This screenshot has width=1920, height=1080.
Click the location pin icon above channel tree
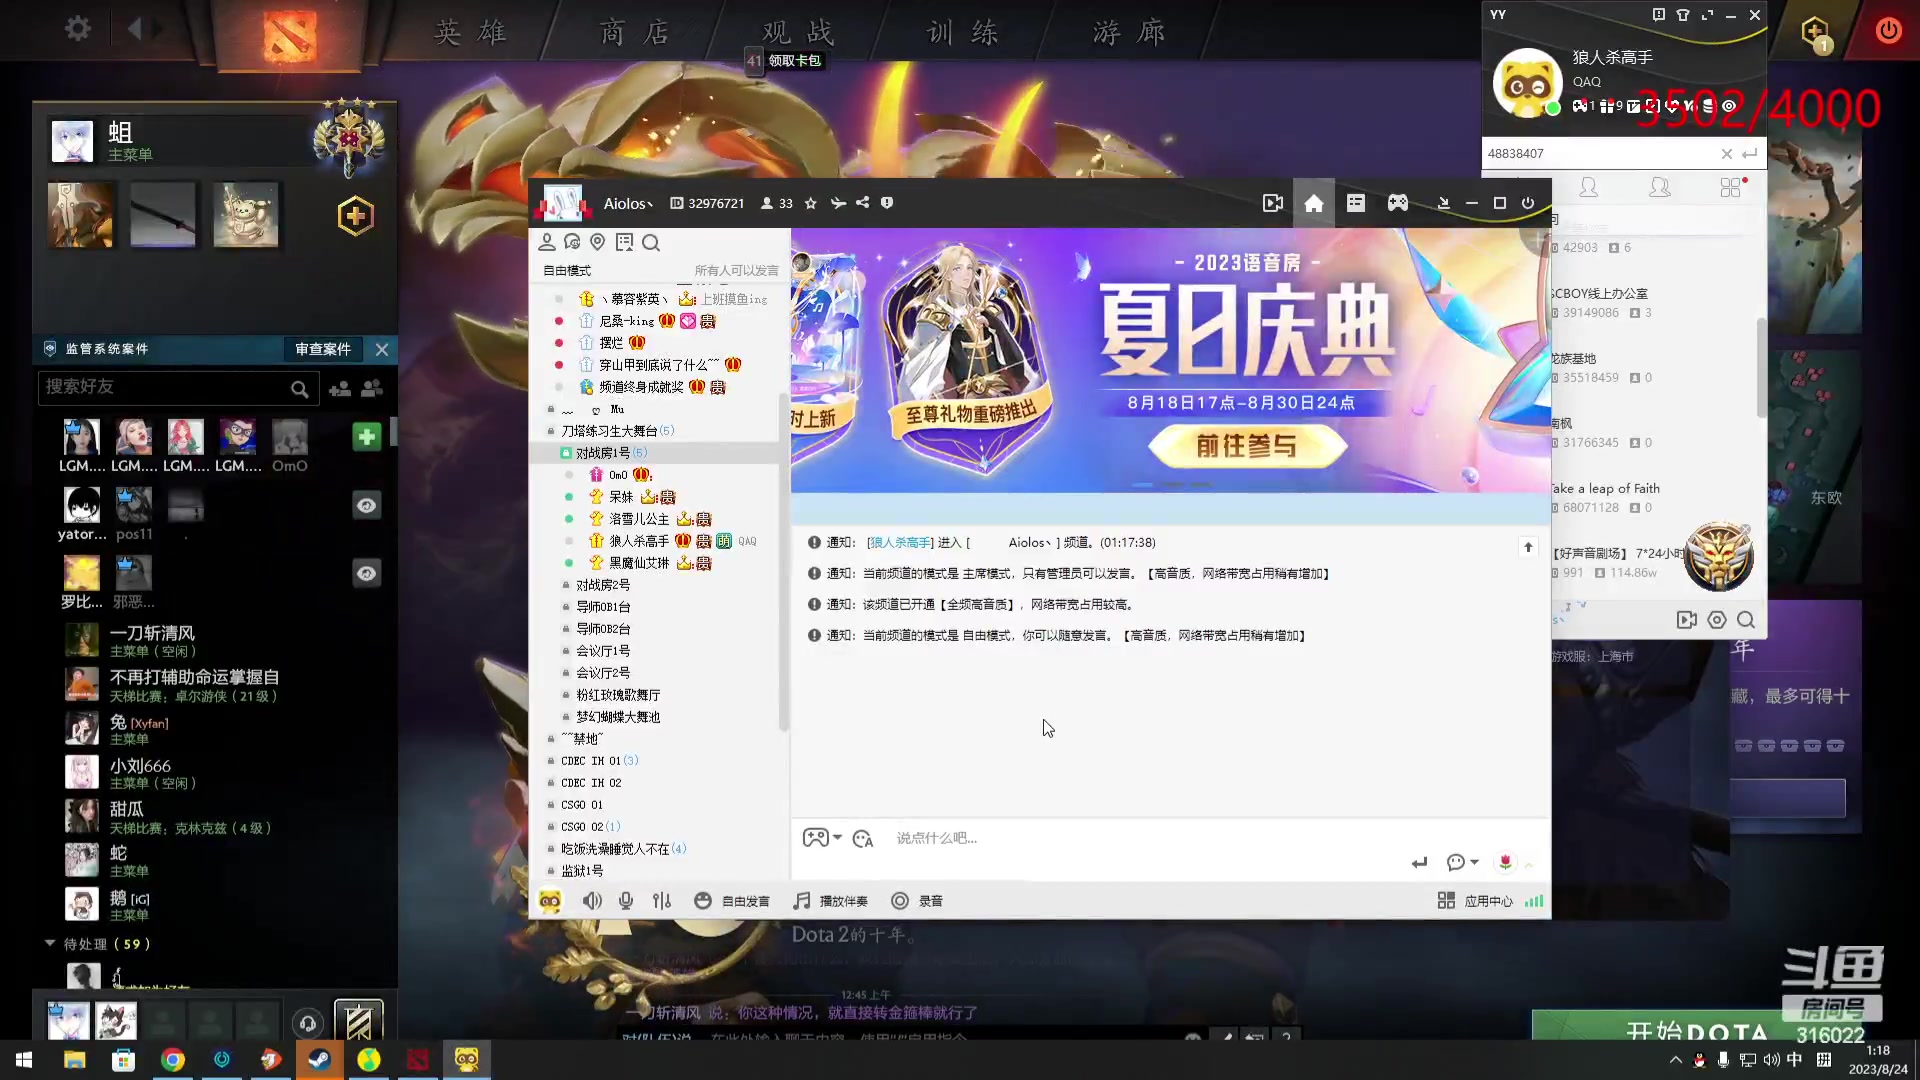coord(598,242)
